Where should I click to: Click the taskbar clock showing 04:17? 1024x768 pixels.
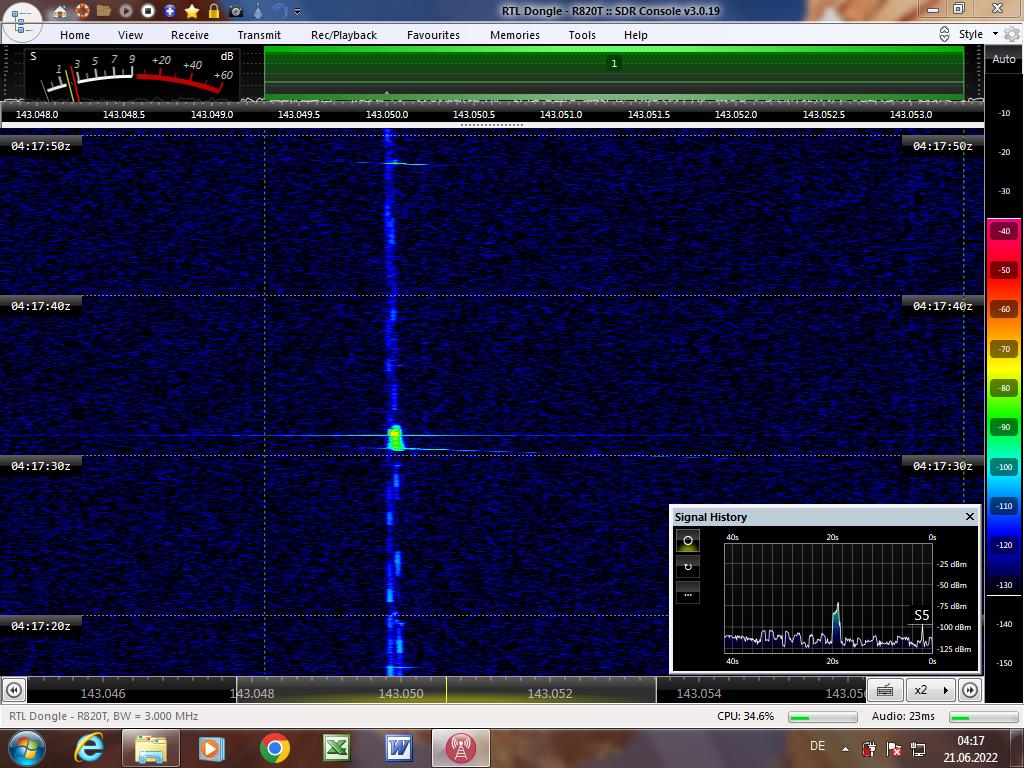click(x=970, y=749)
